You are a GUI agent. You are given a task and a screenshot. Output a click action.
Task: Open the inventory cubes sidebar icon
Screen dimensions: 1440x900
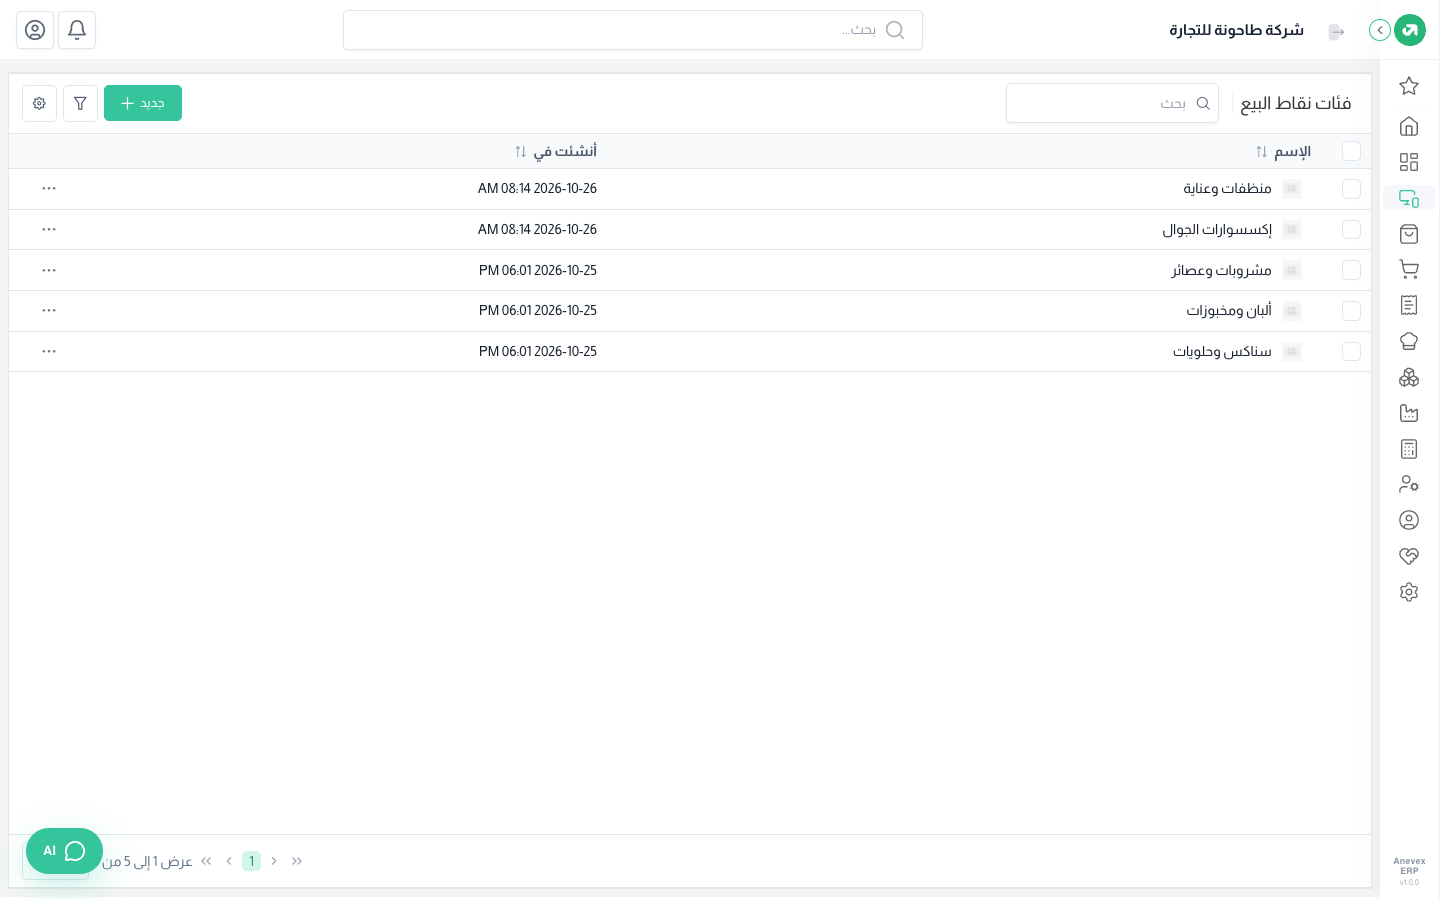pyautogui.click(x=1409, y=377)
